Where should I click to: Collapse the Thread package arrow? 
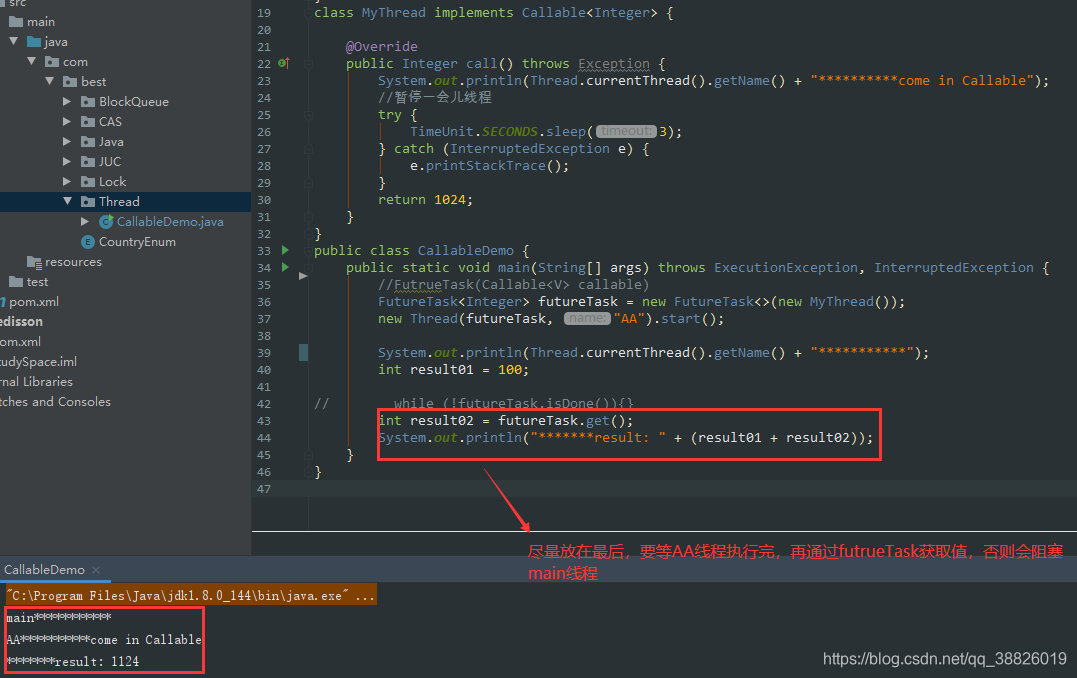pyautogui.click(x=67, y=201)
